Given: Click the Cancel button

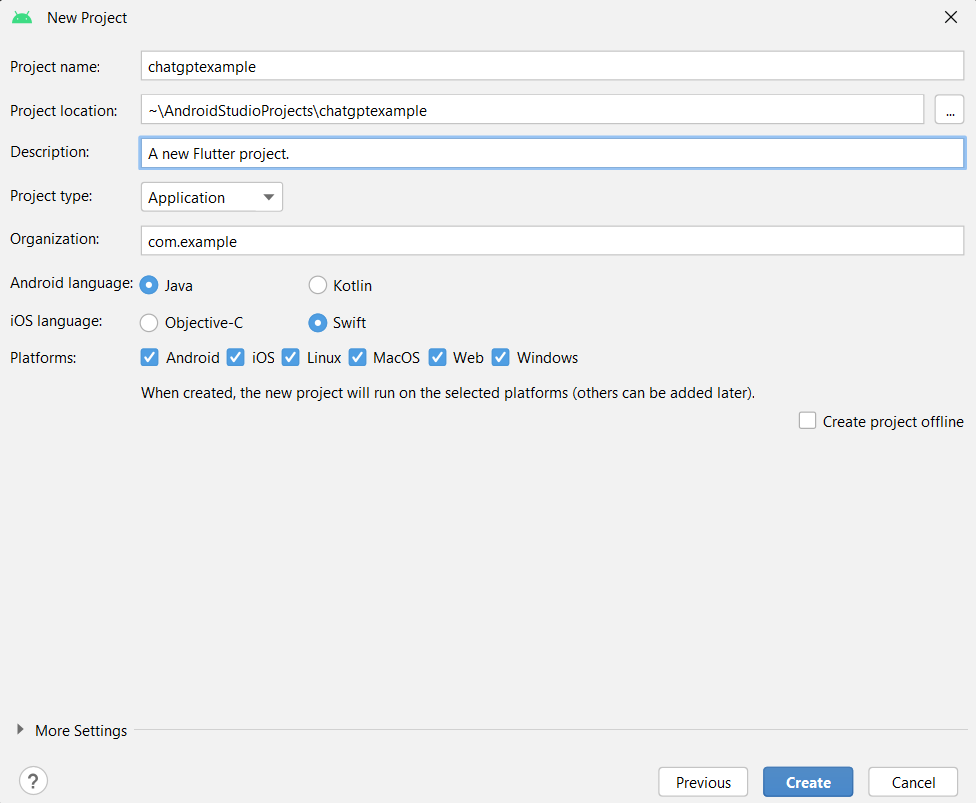Looking at the screenshot, I should click(x=913, y=782).
